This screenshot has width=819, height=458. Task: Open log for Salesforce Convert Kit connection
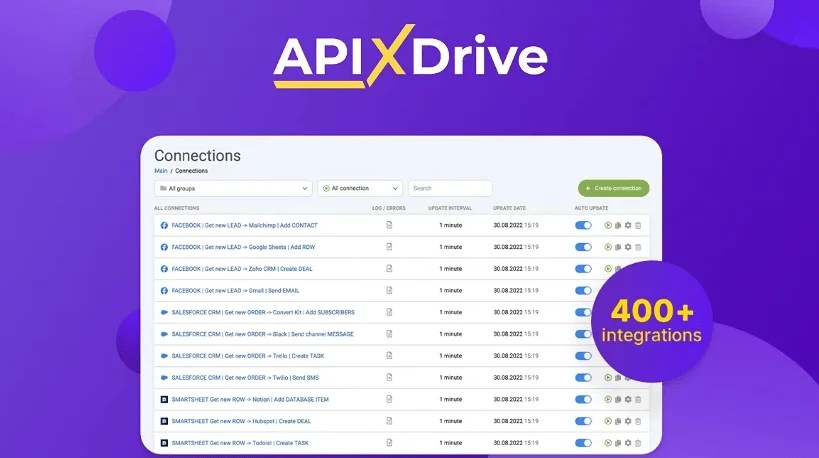(389, 312)
